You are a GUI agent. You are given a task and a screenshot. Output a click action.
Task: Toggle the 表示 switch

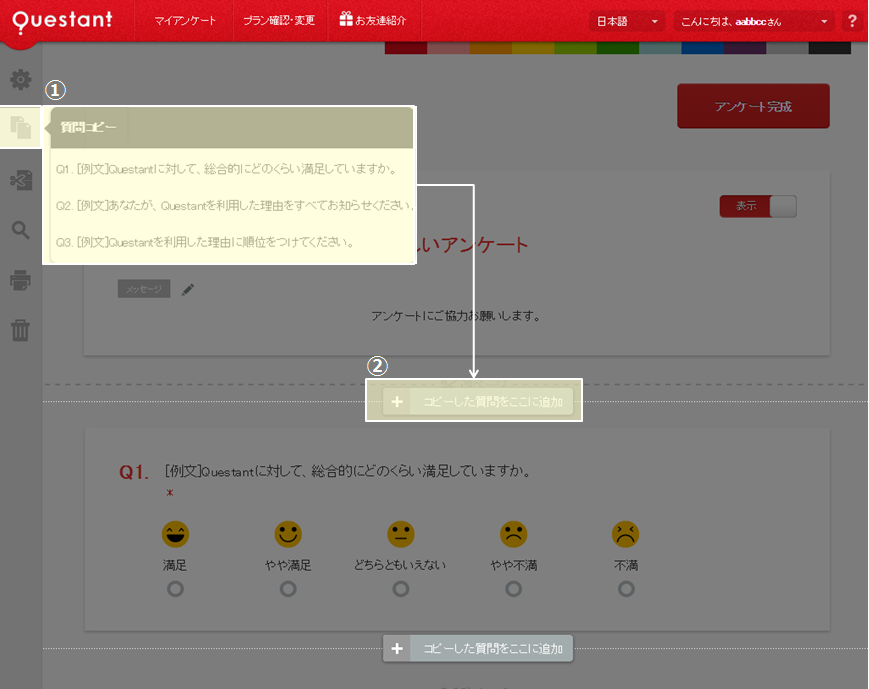click(x=758, y=206)
